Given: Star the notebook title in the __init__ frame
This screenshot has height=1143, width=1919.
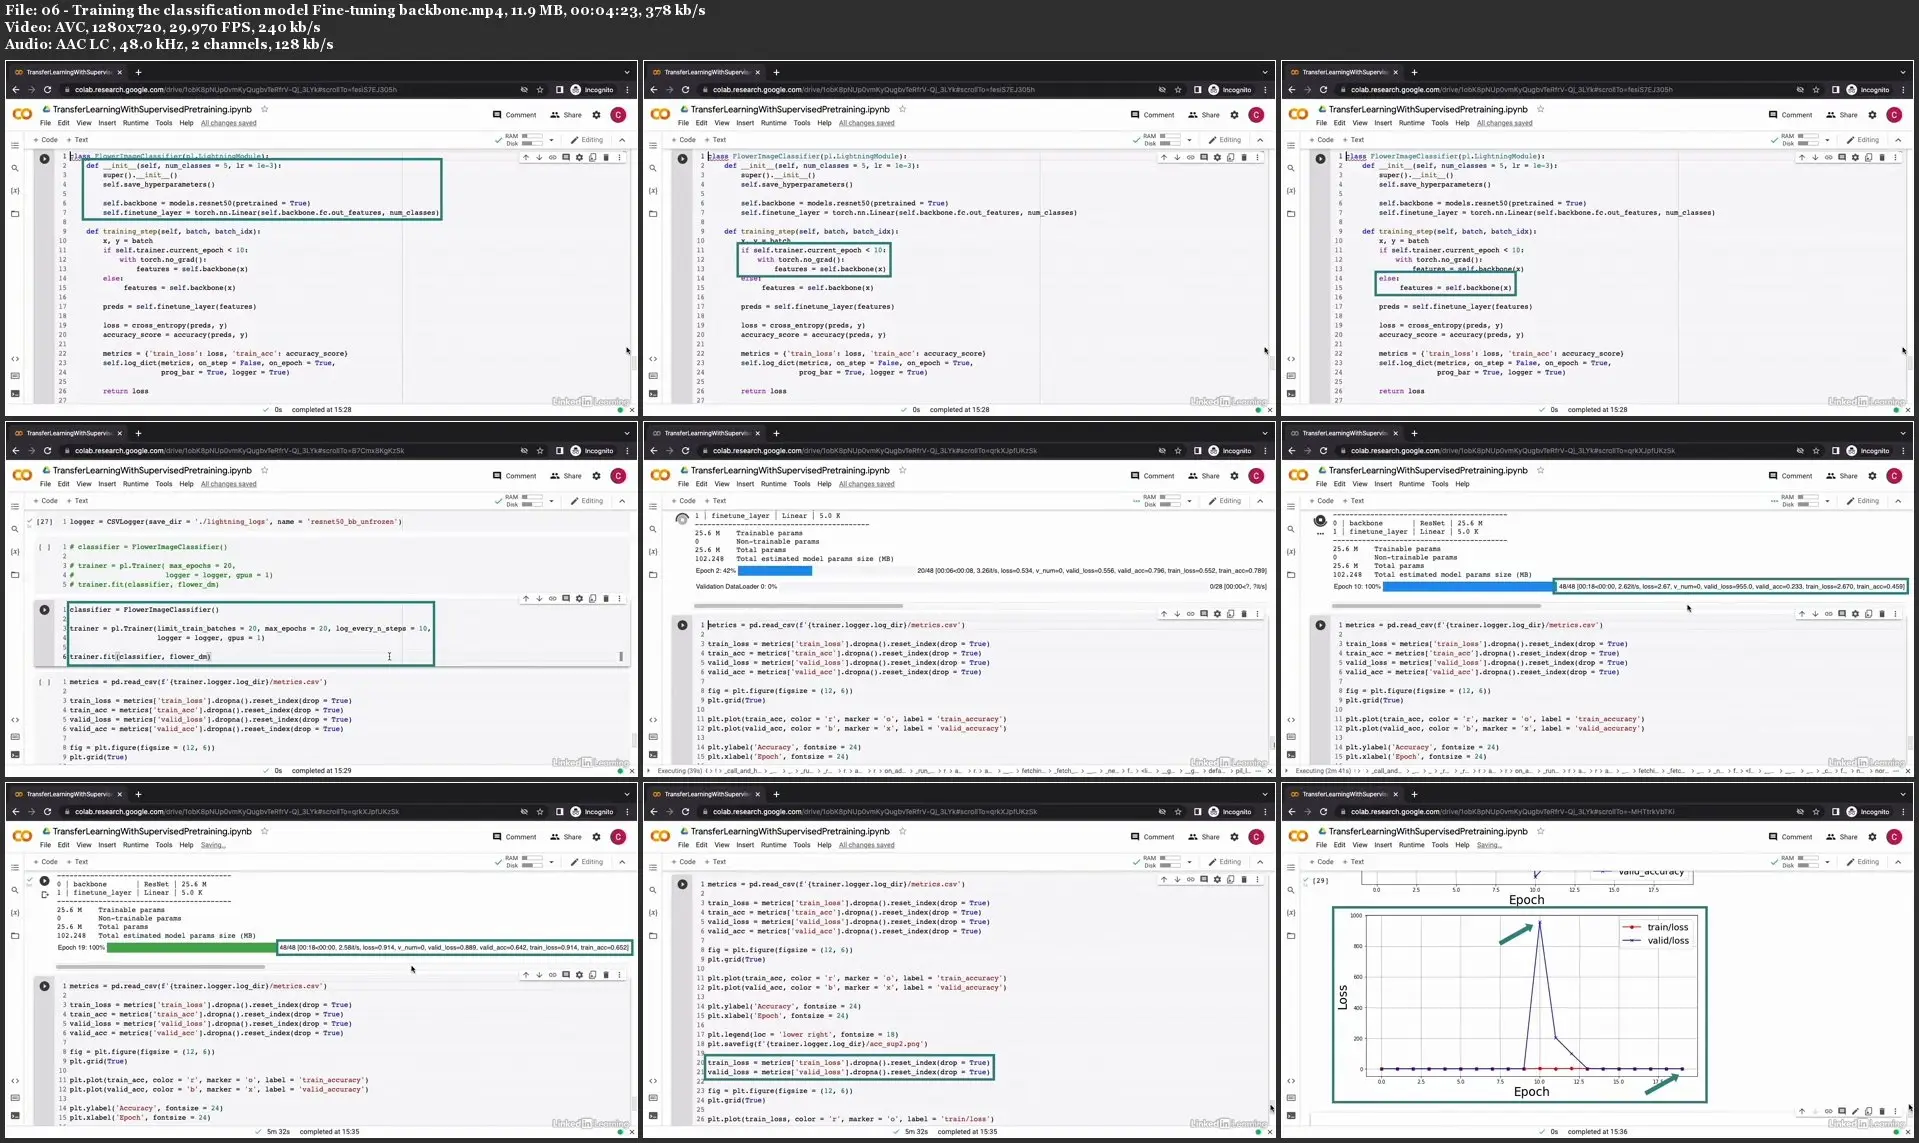Looking at the screenshot, I should 264,109.
